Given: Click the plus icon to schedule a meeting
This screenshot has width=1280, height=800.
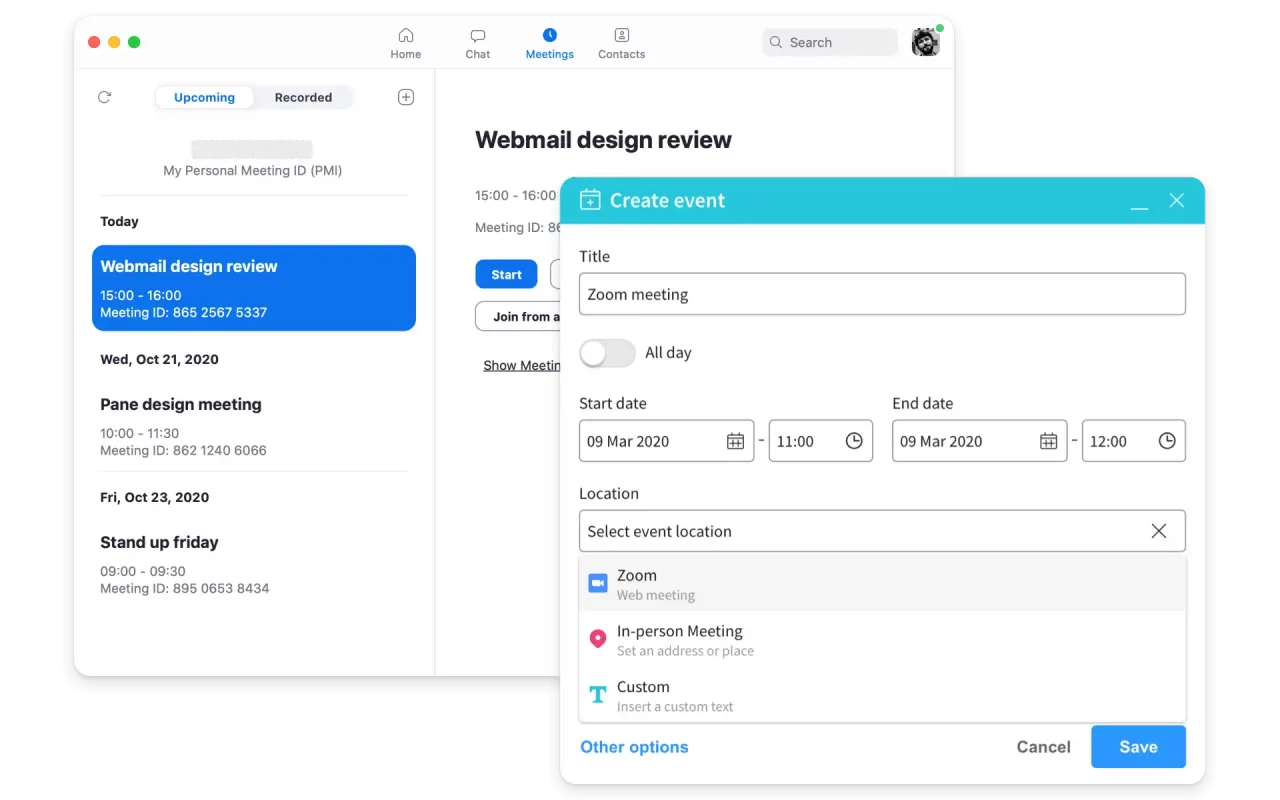Looking at the screenshot, I should [406, 97].
